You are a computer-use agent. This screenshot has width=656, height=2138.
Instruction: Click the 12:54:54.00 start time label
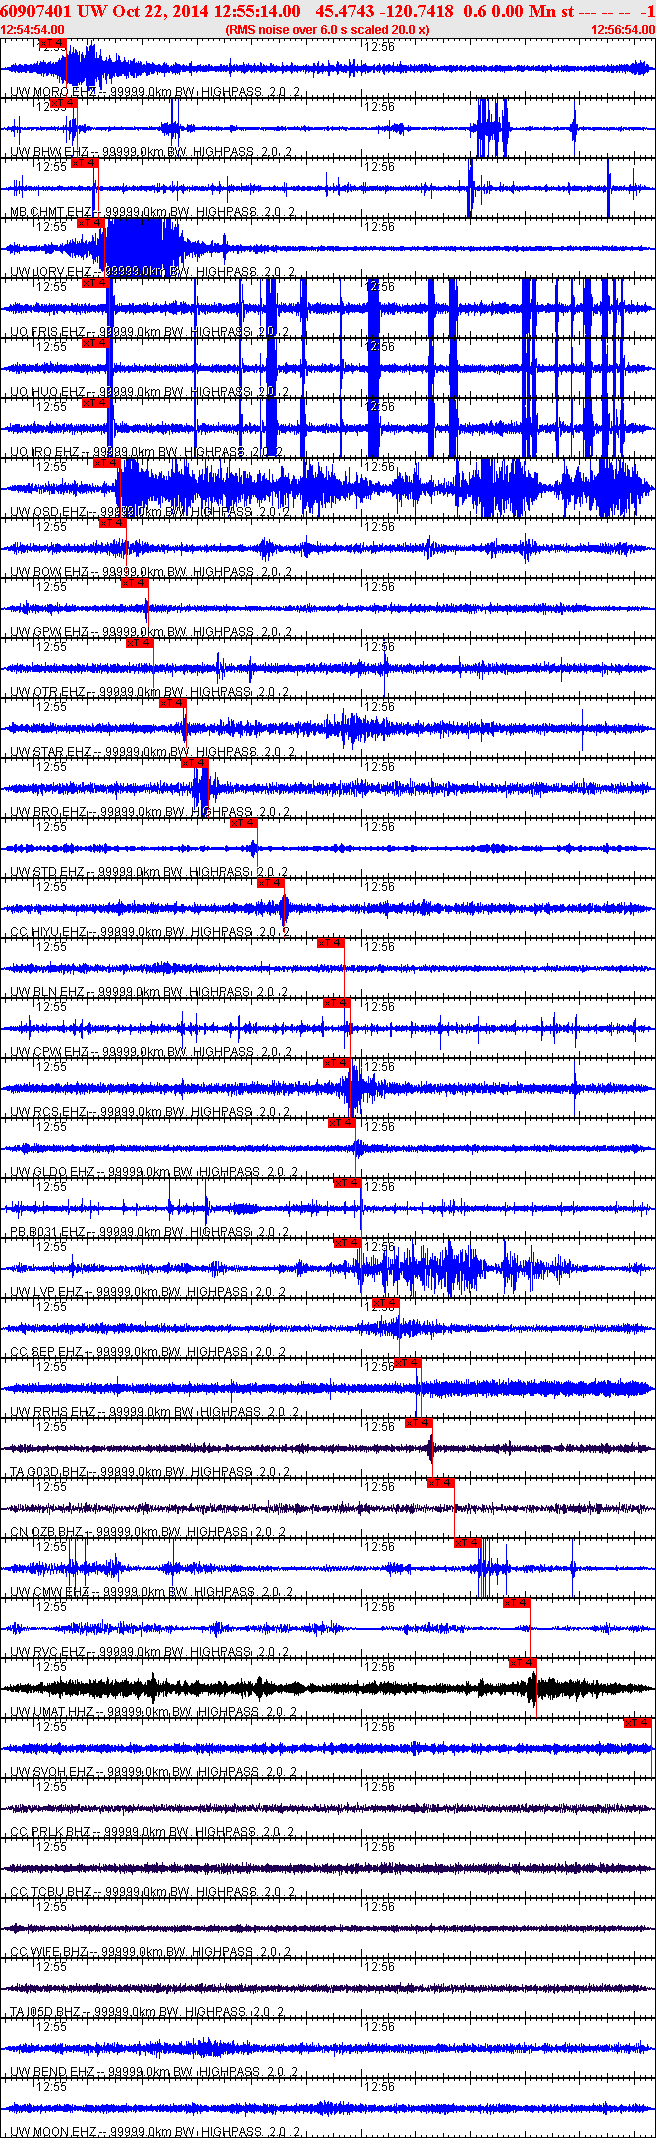[x=32, y=30]
